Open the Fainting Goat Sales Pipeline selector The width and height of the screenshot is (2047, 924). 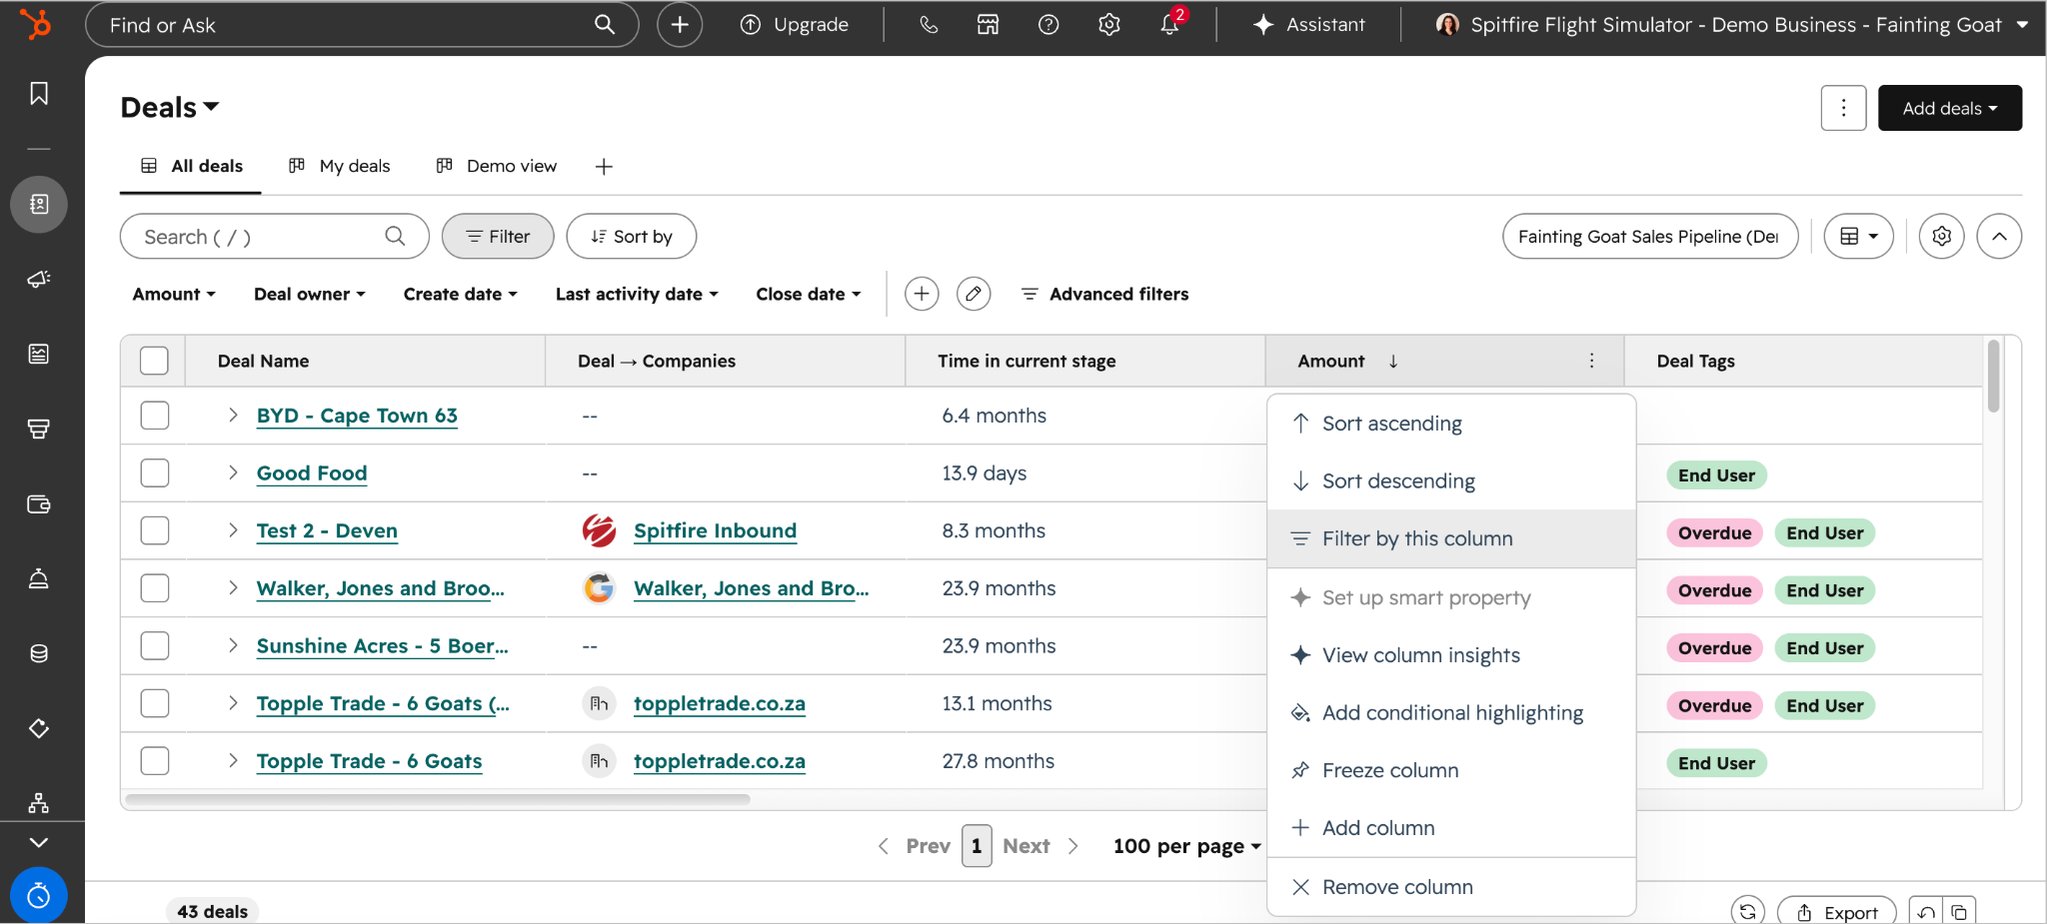pos(1650,236)
